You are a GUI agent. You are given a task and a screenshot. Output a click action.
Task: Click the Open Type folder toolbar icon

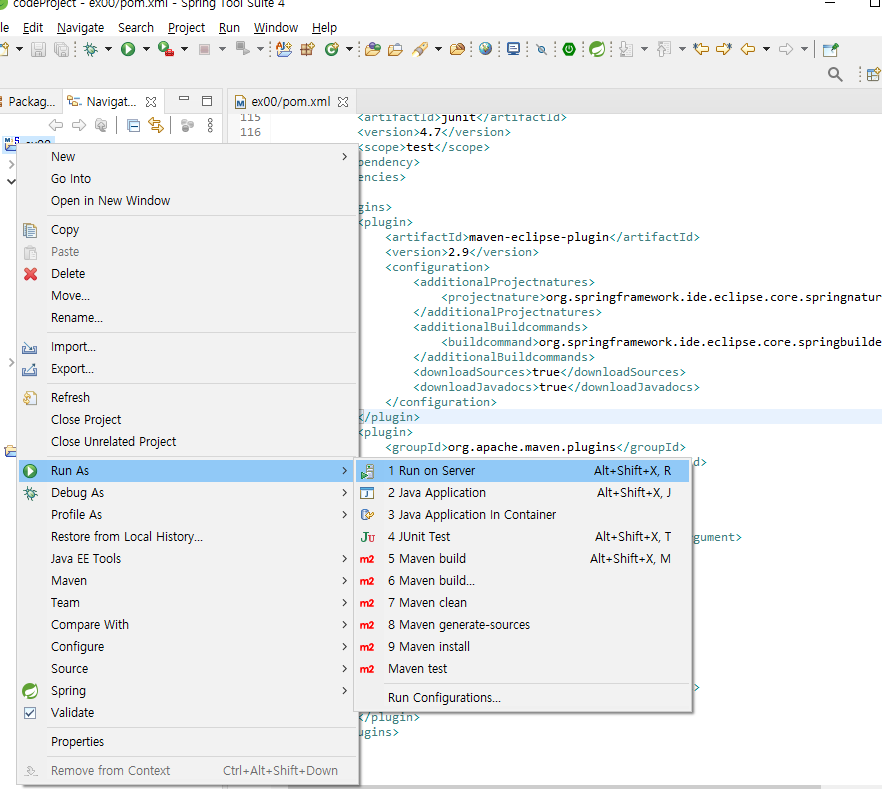click(372, 49)
